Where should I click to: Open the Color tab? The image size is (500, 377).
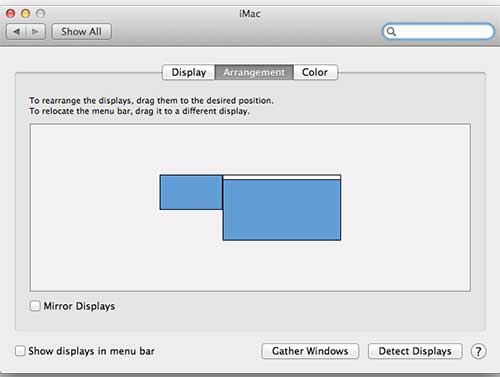tap(315, 72)
